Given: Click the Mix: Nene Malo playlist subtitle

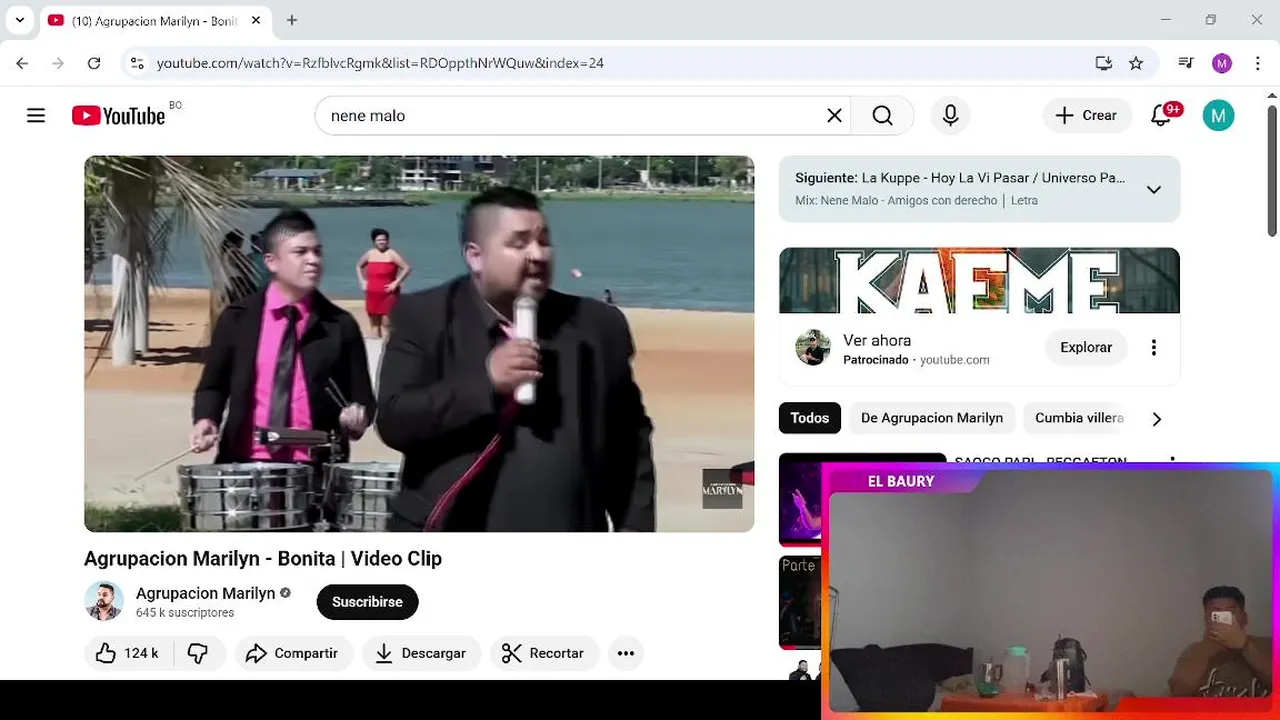Looking at the screenshot, I should coord(916,200).
